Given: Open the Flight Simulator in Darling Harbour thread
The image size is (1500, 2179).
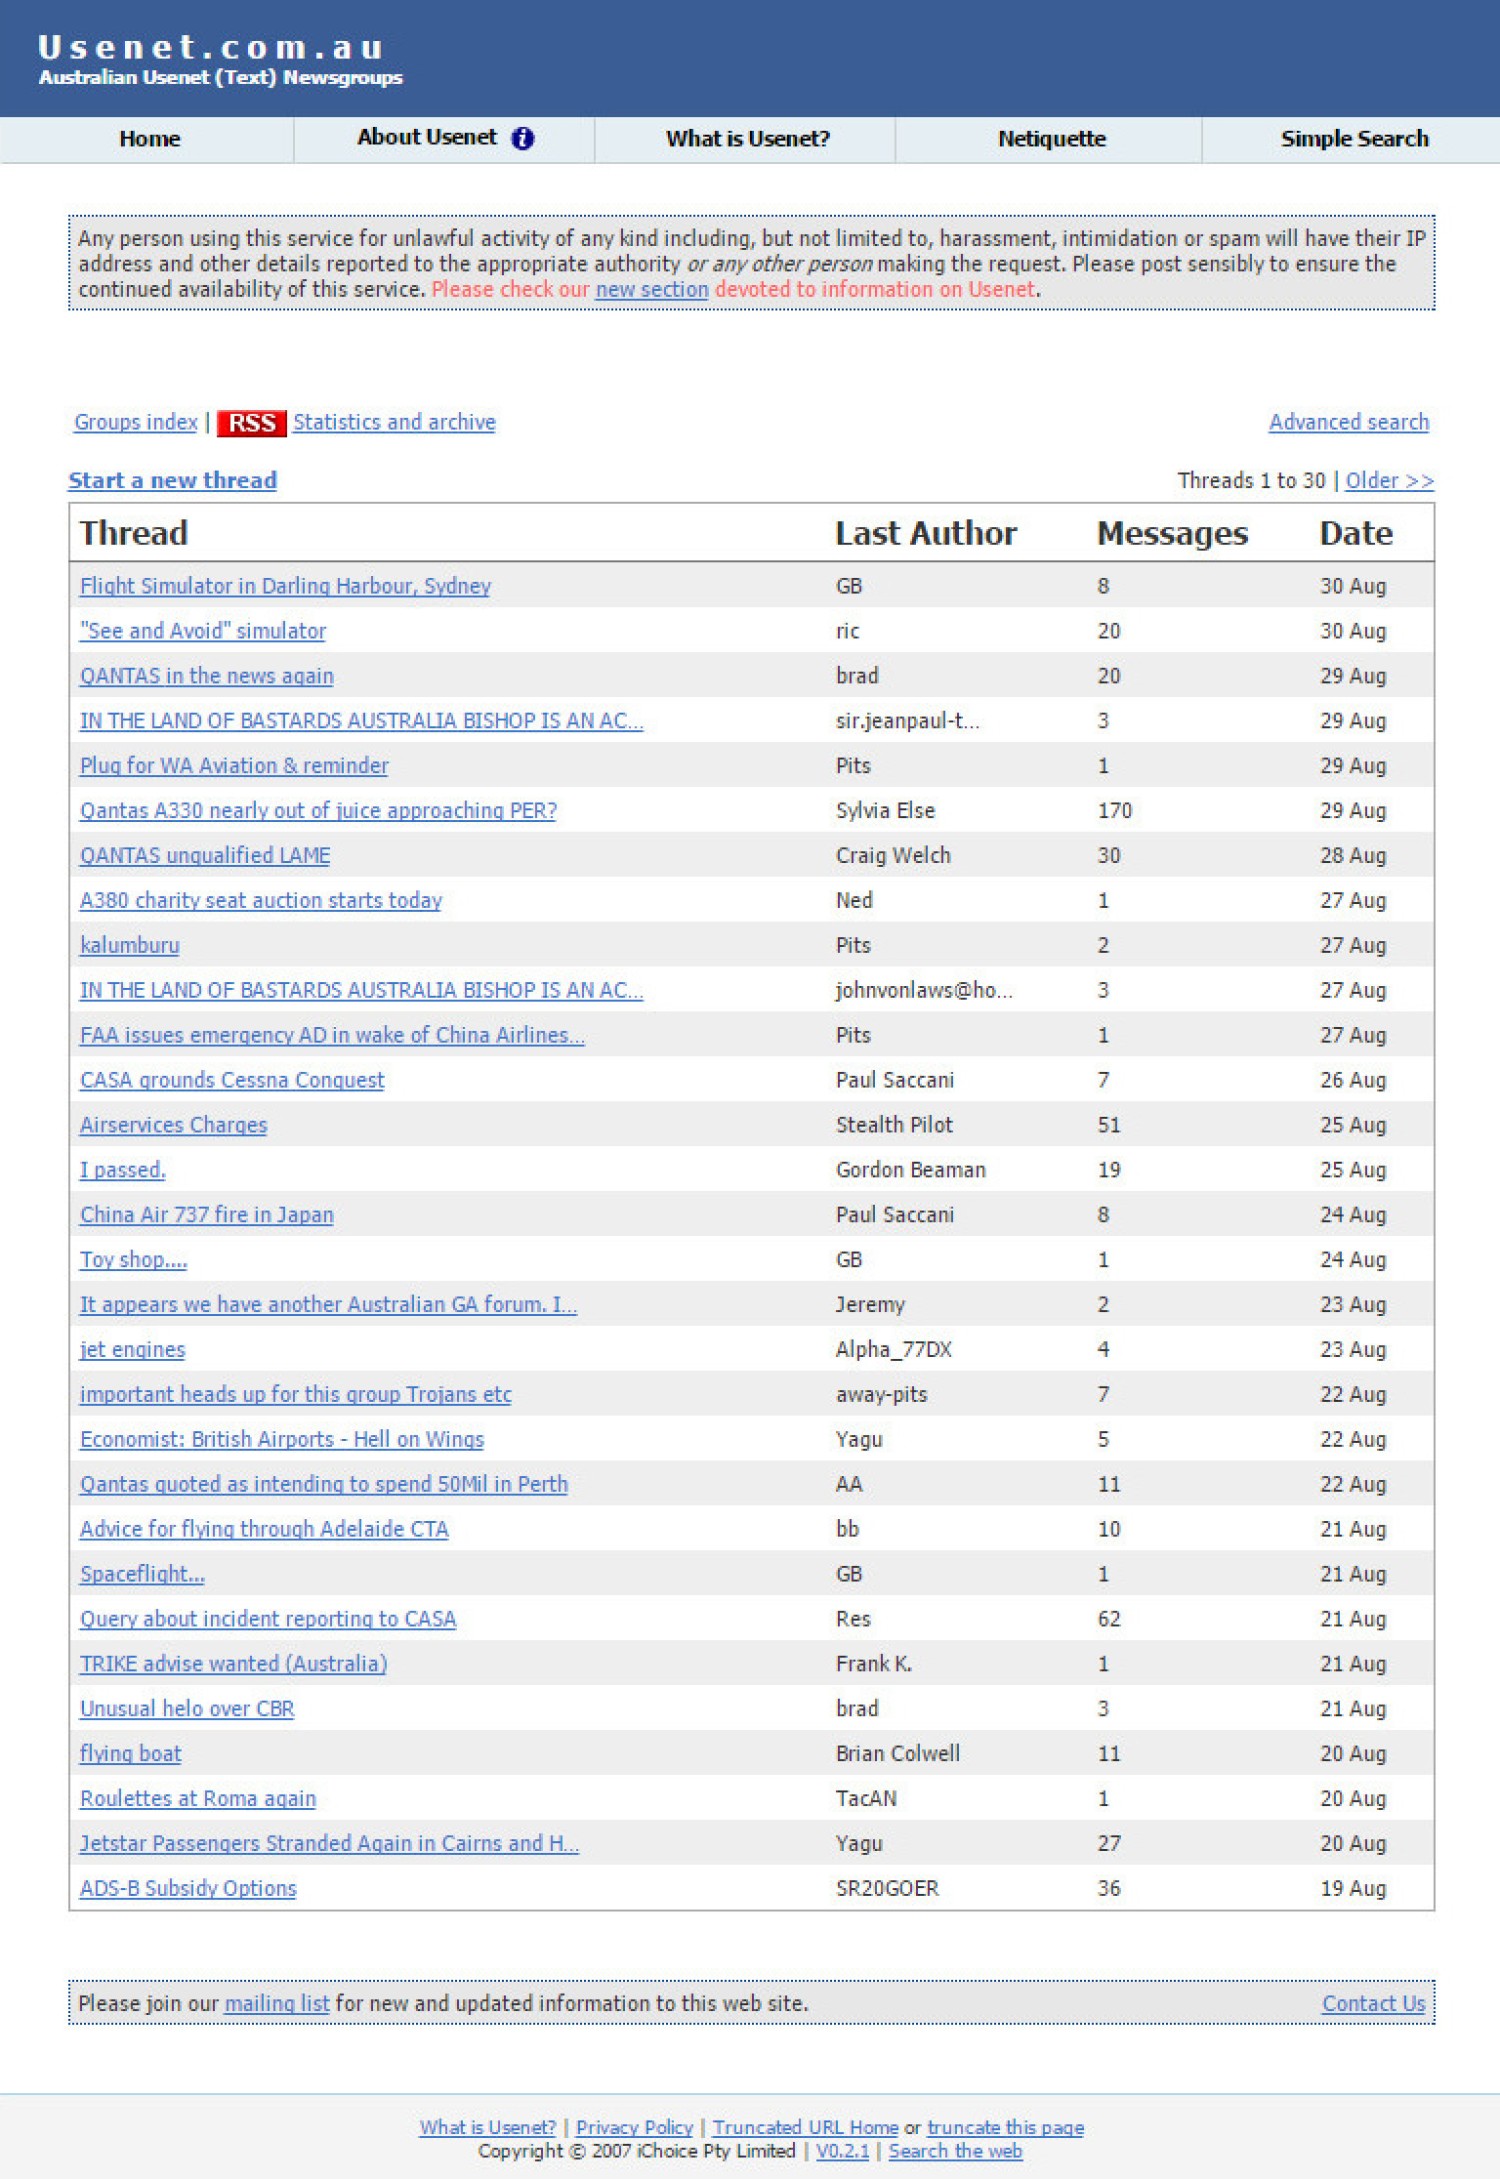Looking at the screenshot, I should coord(285,586).
